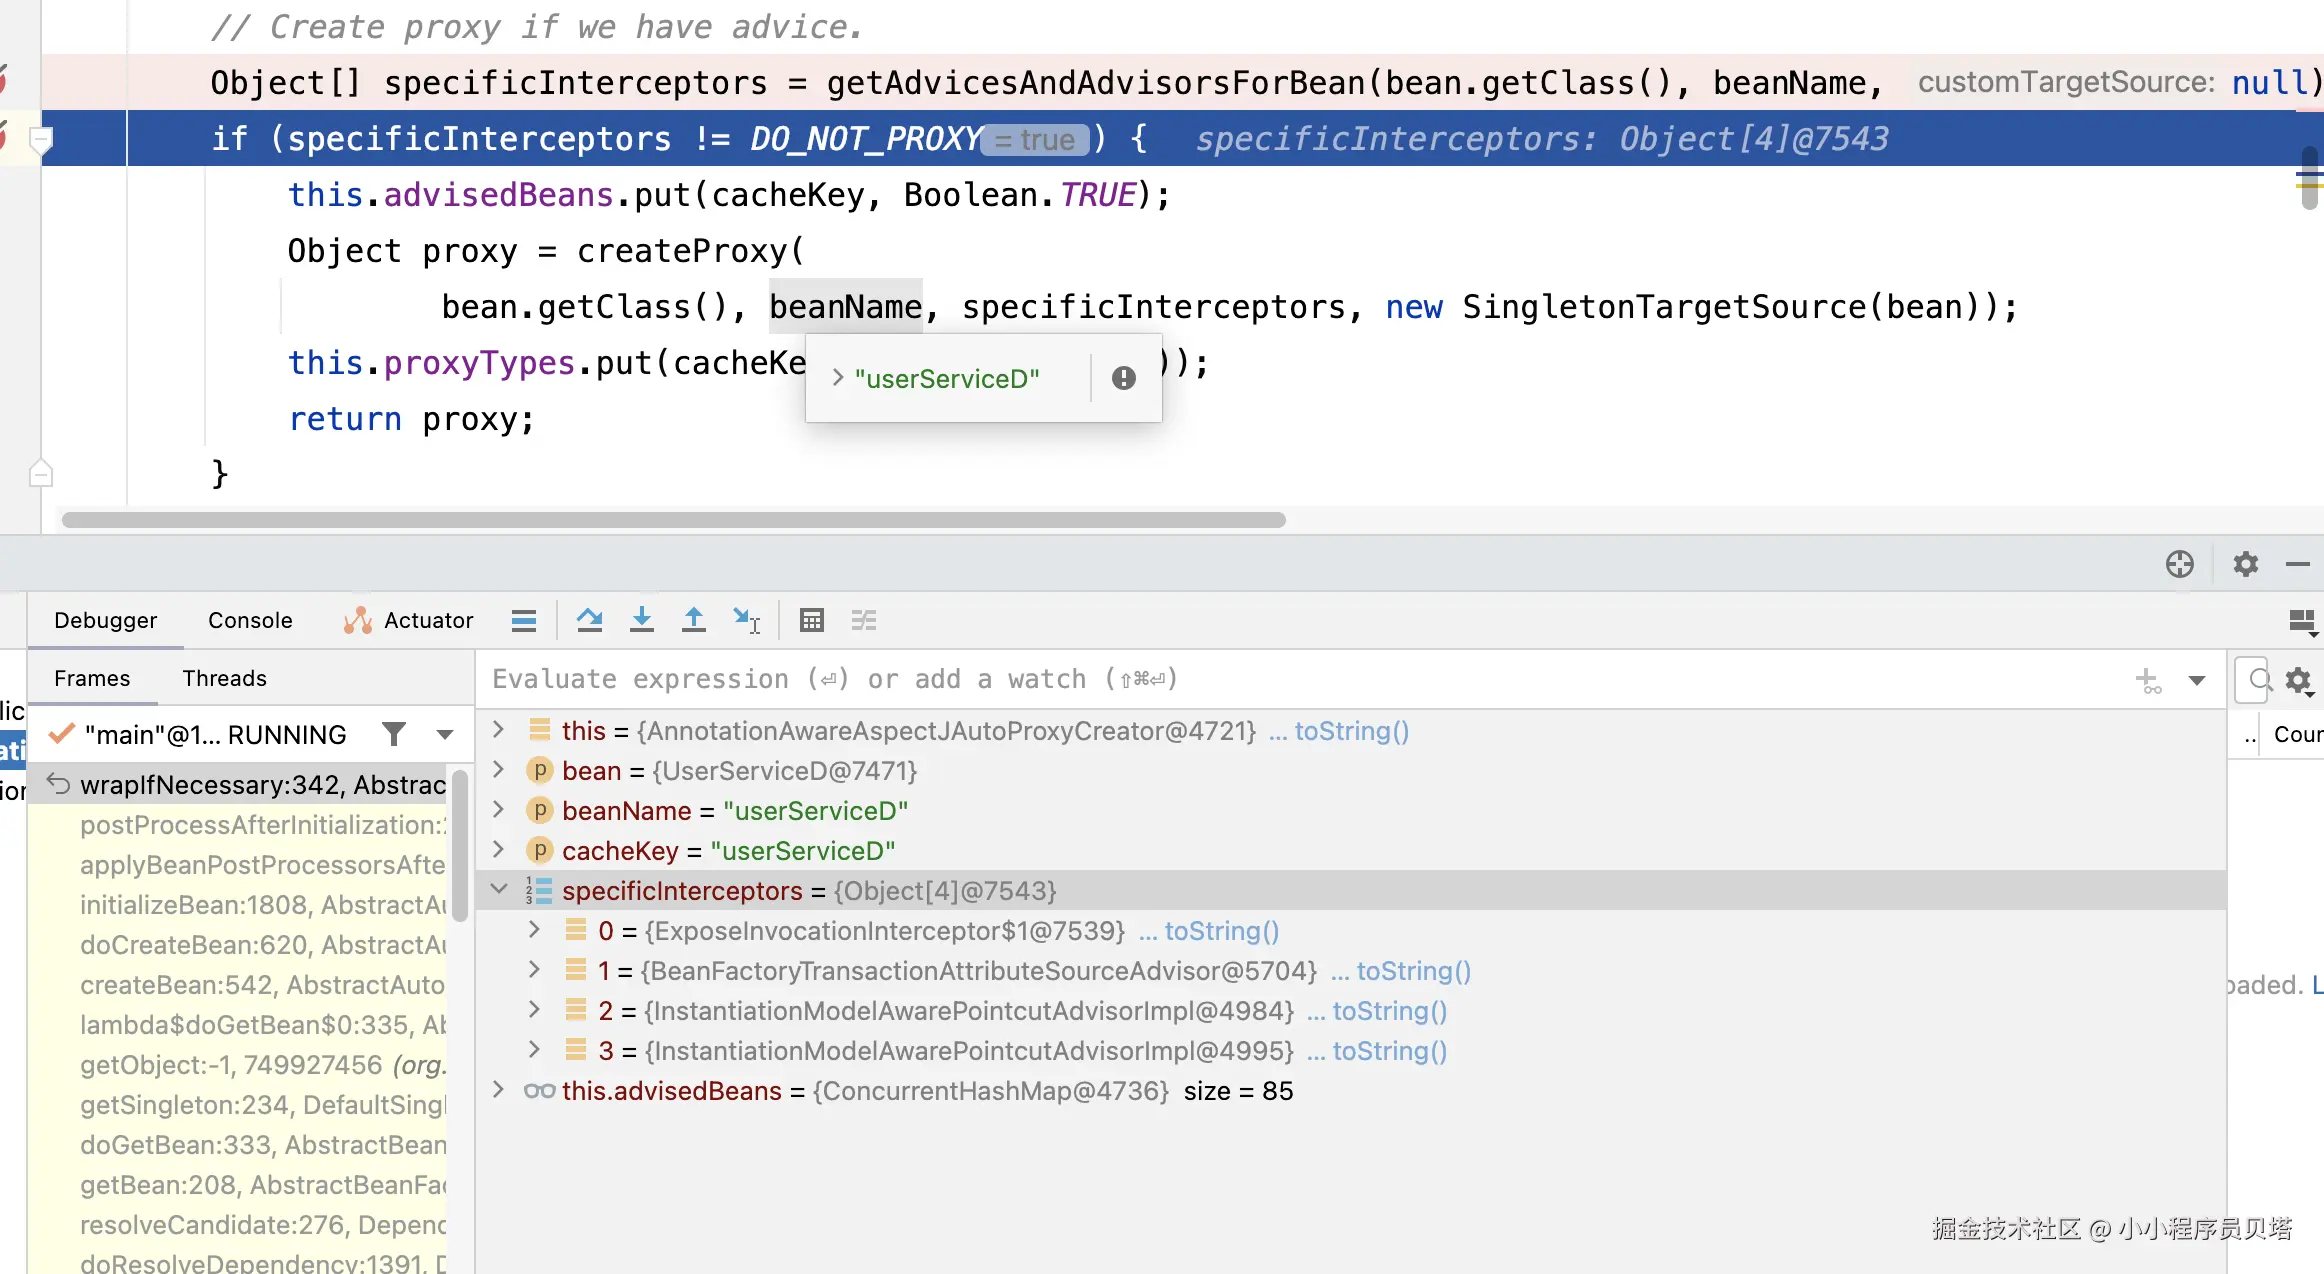This screenshot has height=1274, width=2324.
Task: Click the Step Over debugger icon
Action: [x=589, y=620]
